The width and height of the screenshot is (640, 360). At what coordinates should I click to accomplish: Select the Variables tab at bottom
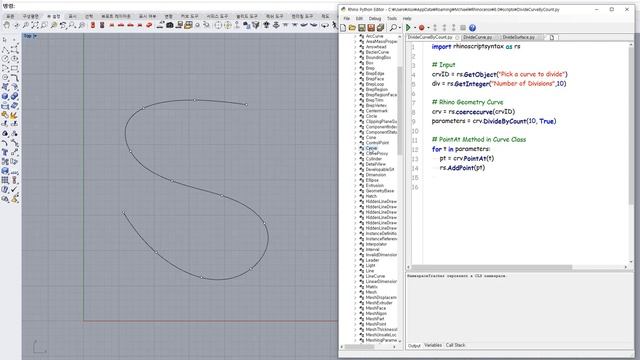433,345
